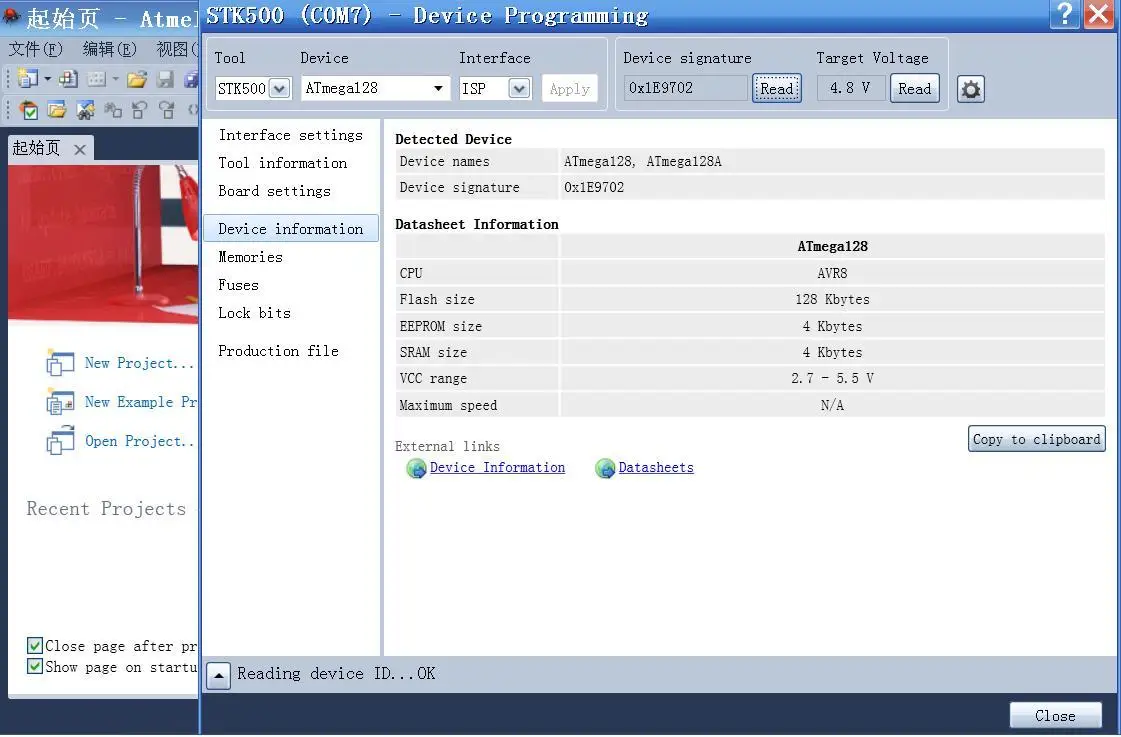The image size is (1121, 737).
Task: Select Device information section
Action: point(291,229)
